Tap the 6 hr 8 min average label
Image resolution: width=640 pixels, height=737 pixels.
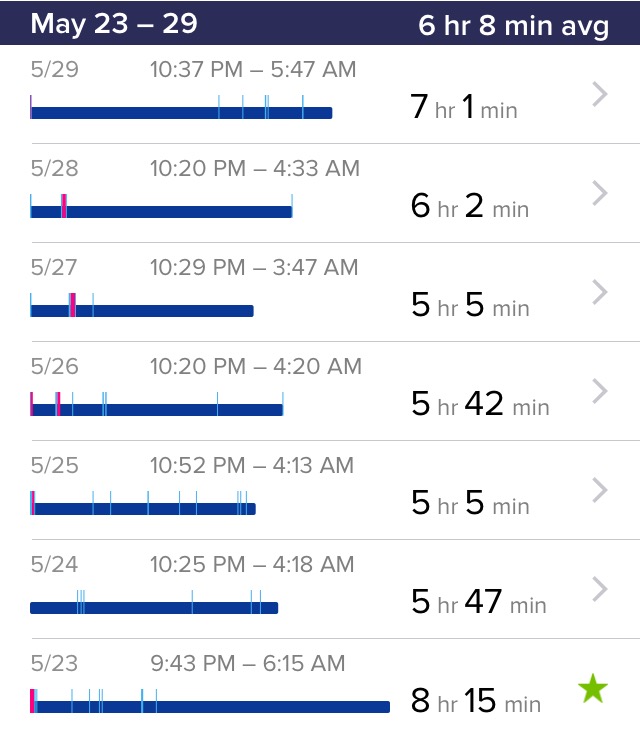(513, 25)
